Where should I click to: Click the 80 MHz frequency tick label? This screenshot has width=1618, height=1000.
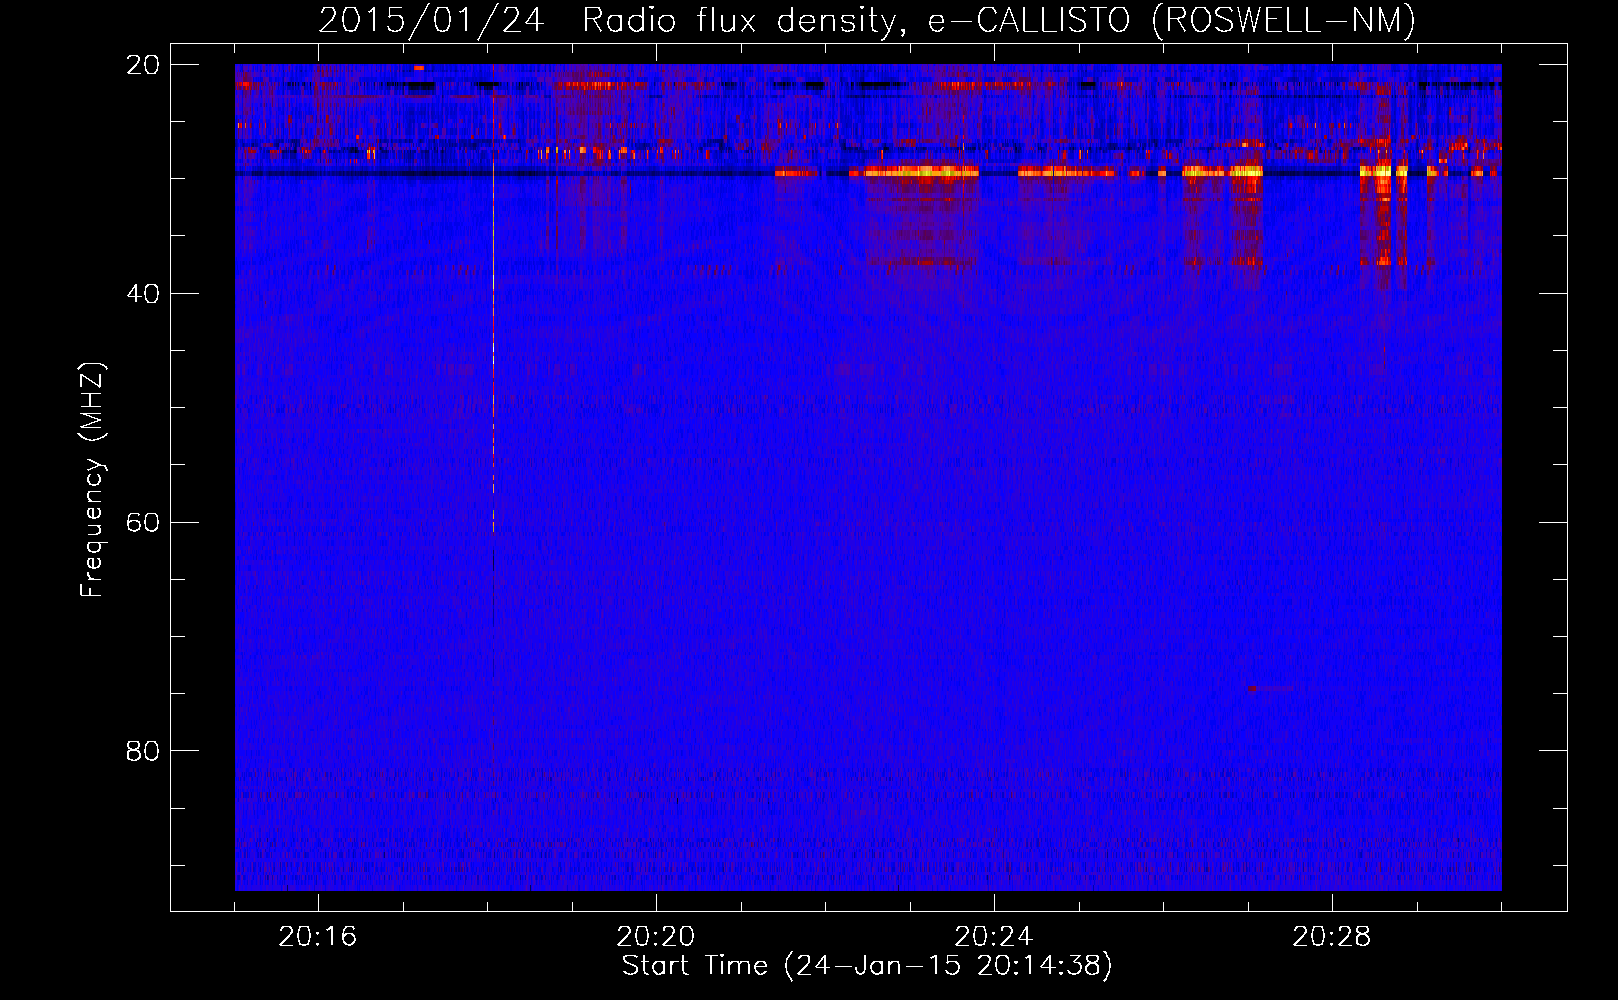point(142,751)
